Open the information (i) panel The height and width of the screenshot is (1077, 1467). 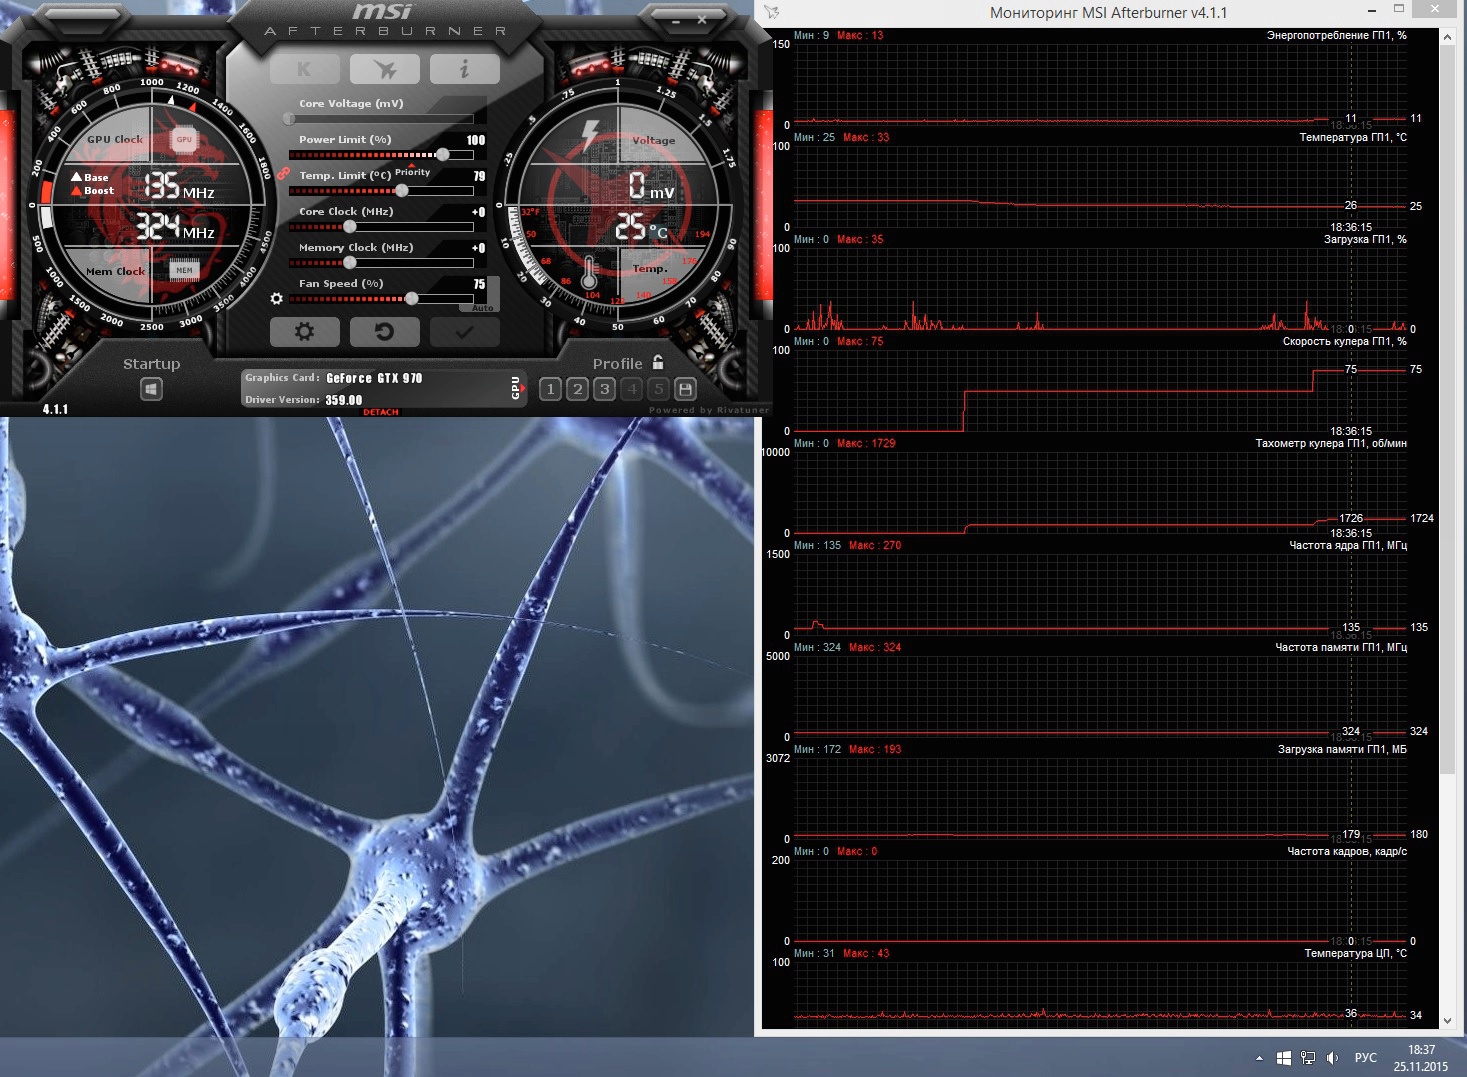[464, 69]
